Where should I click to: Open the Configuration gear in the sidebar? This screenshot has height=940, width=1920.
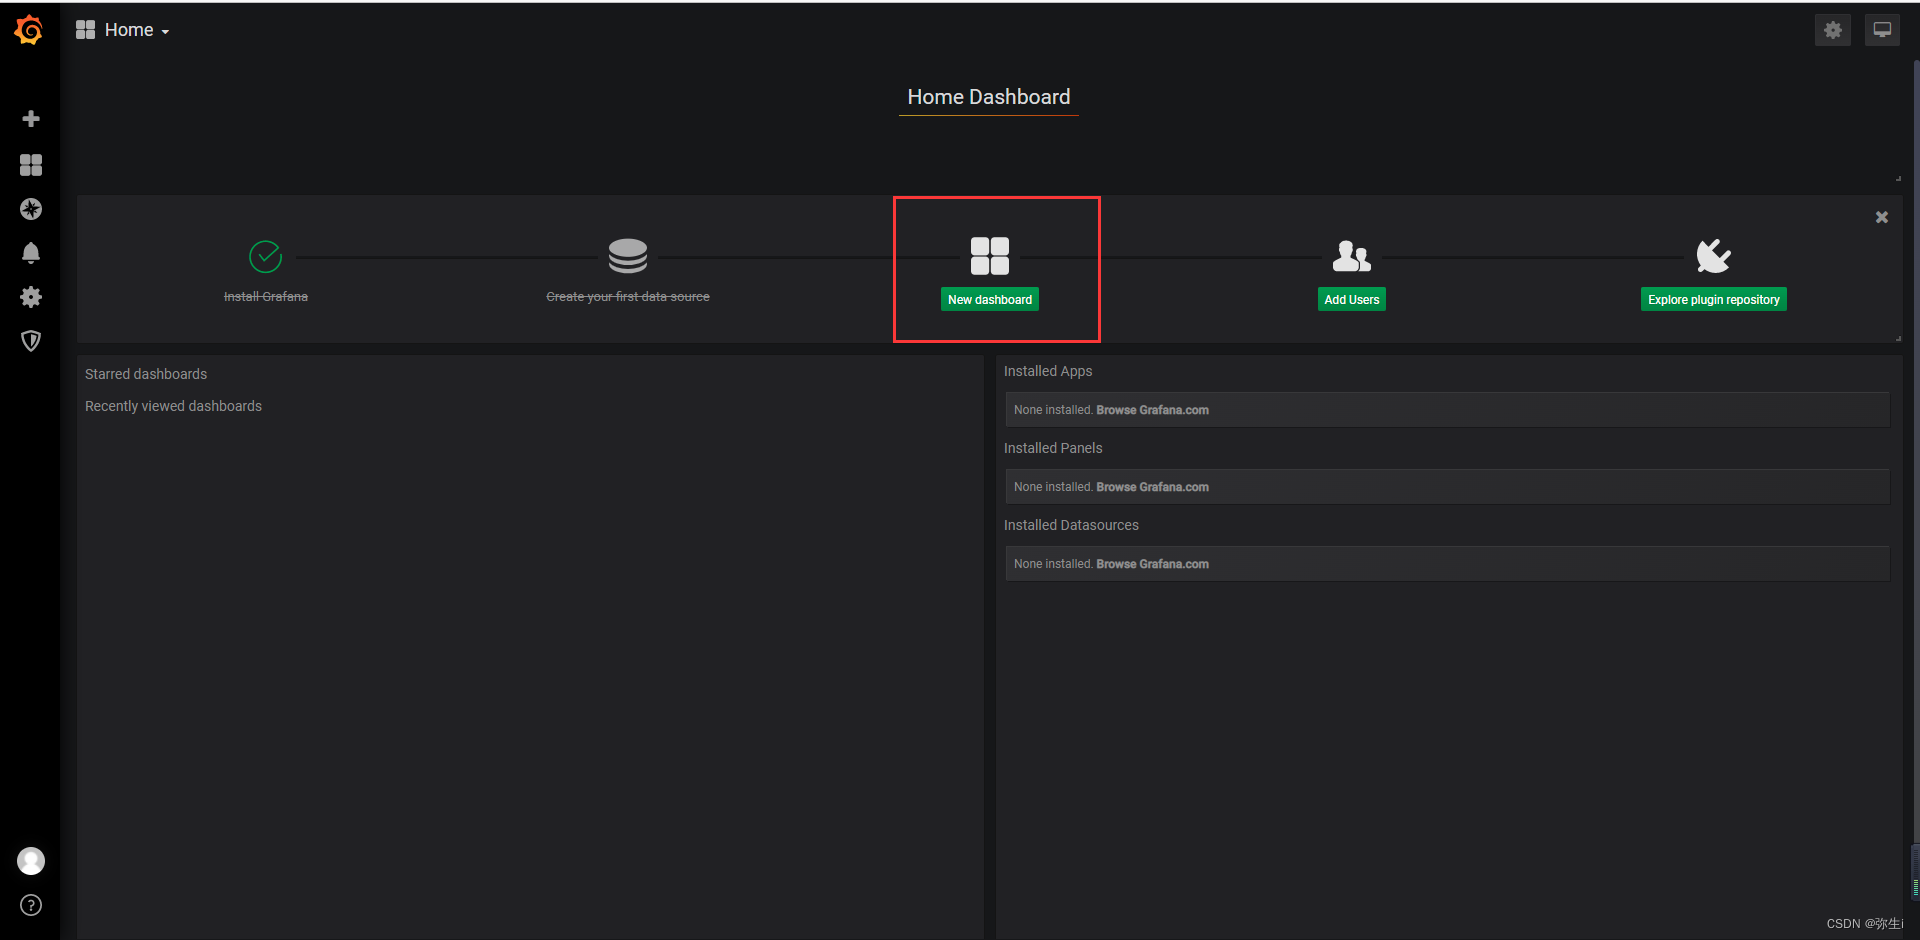(31, 297)
